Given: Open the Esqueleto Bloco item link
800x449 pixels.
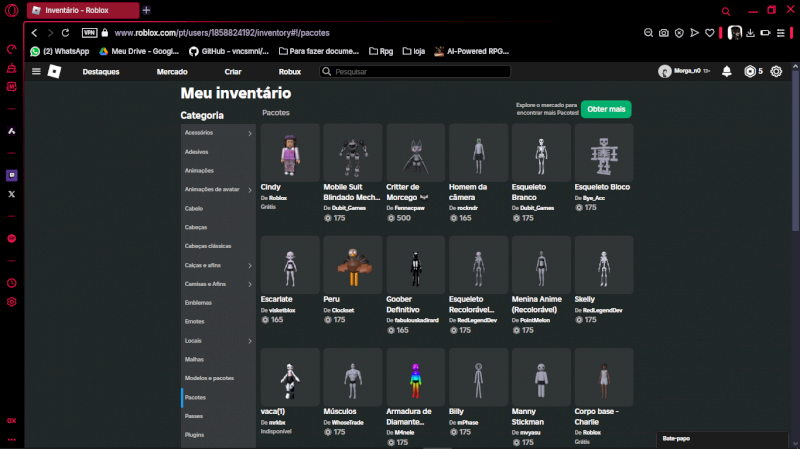Looking at the screenshot, I should pyautogui.click(x=602, y=187).
